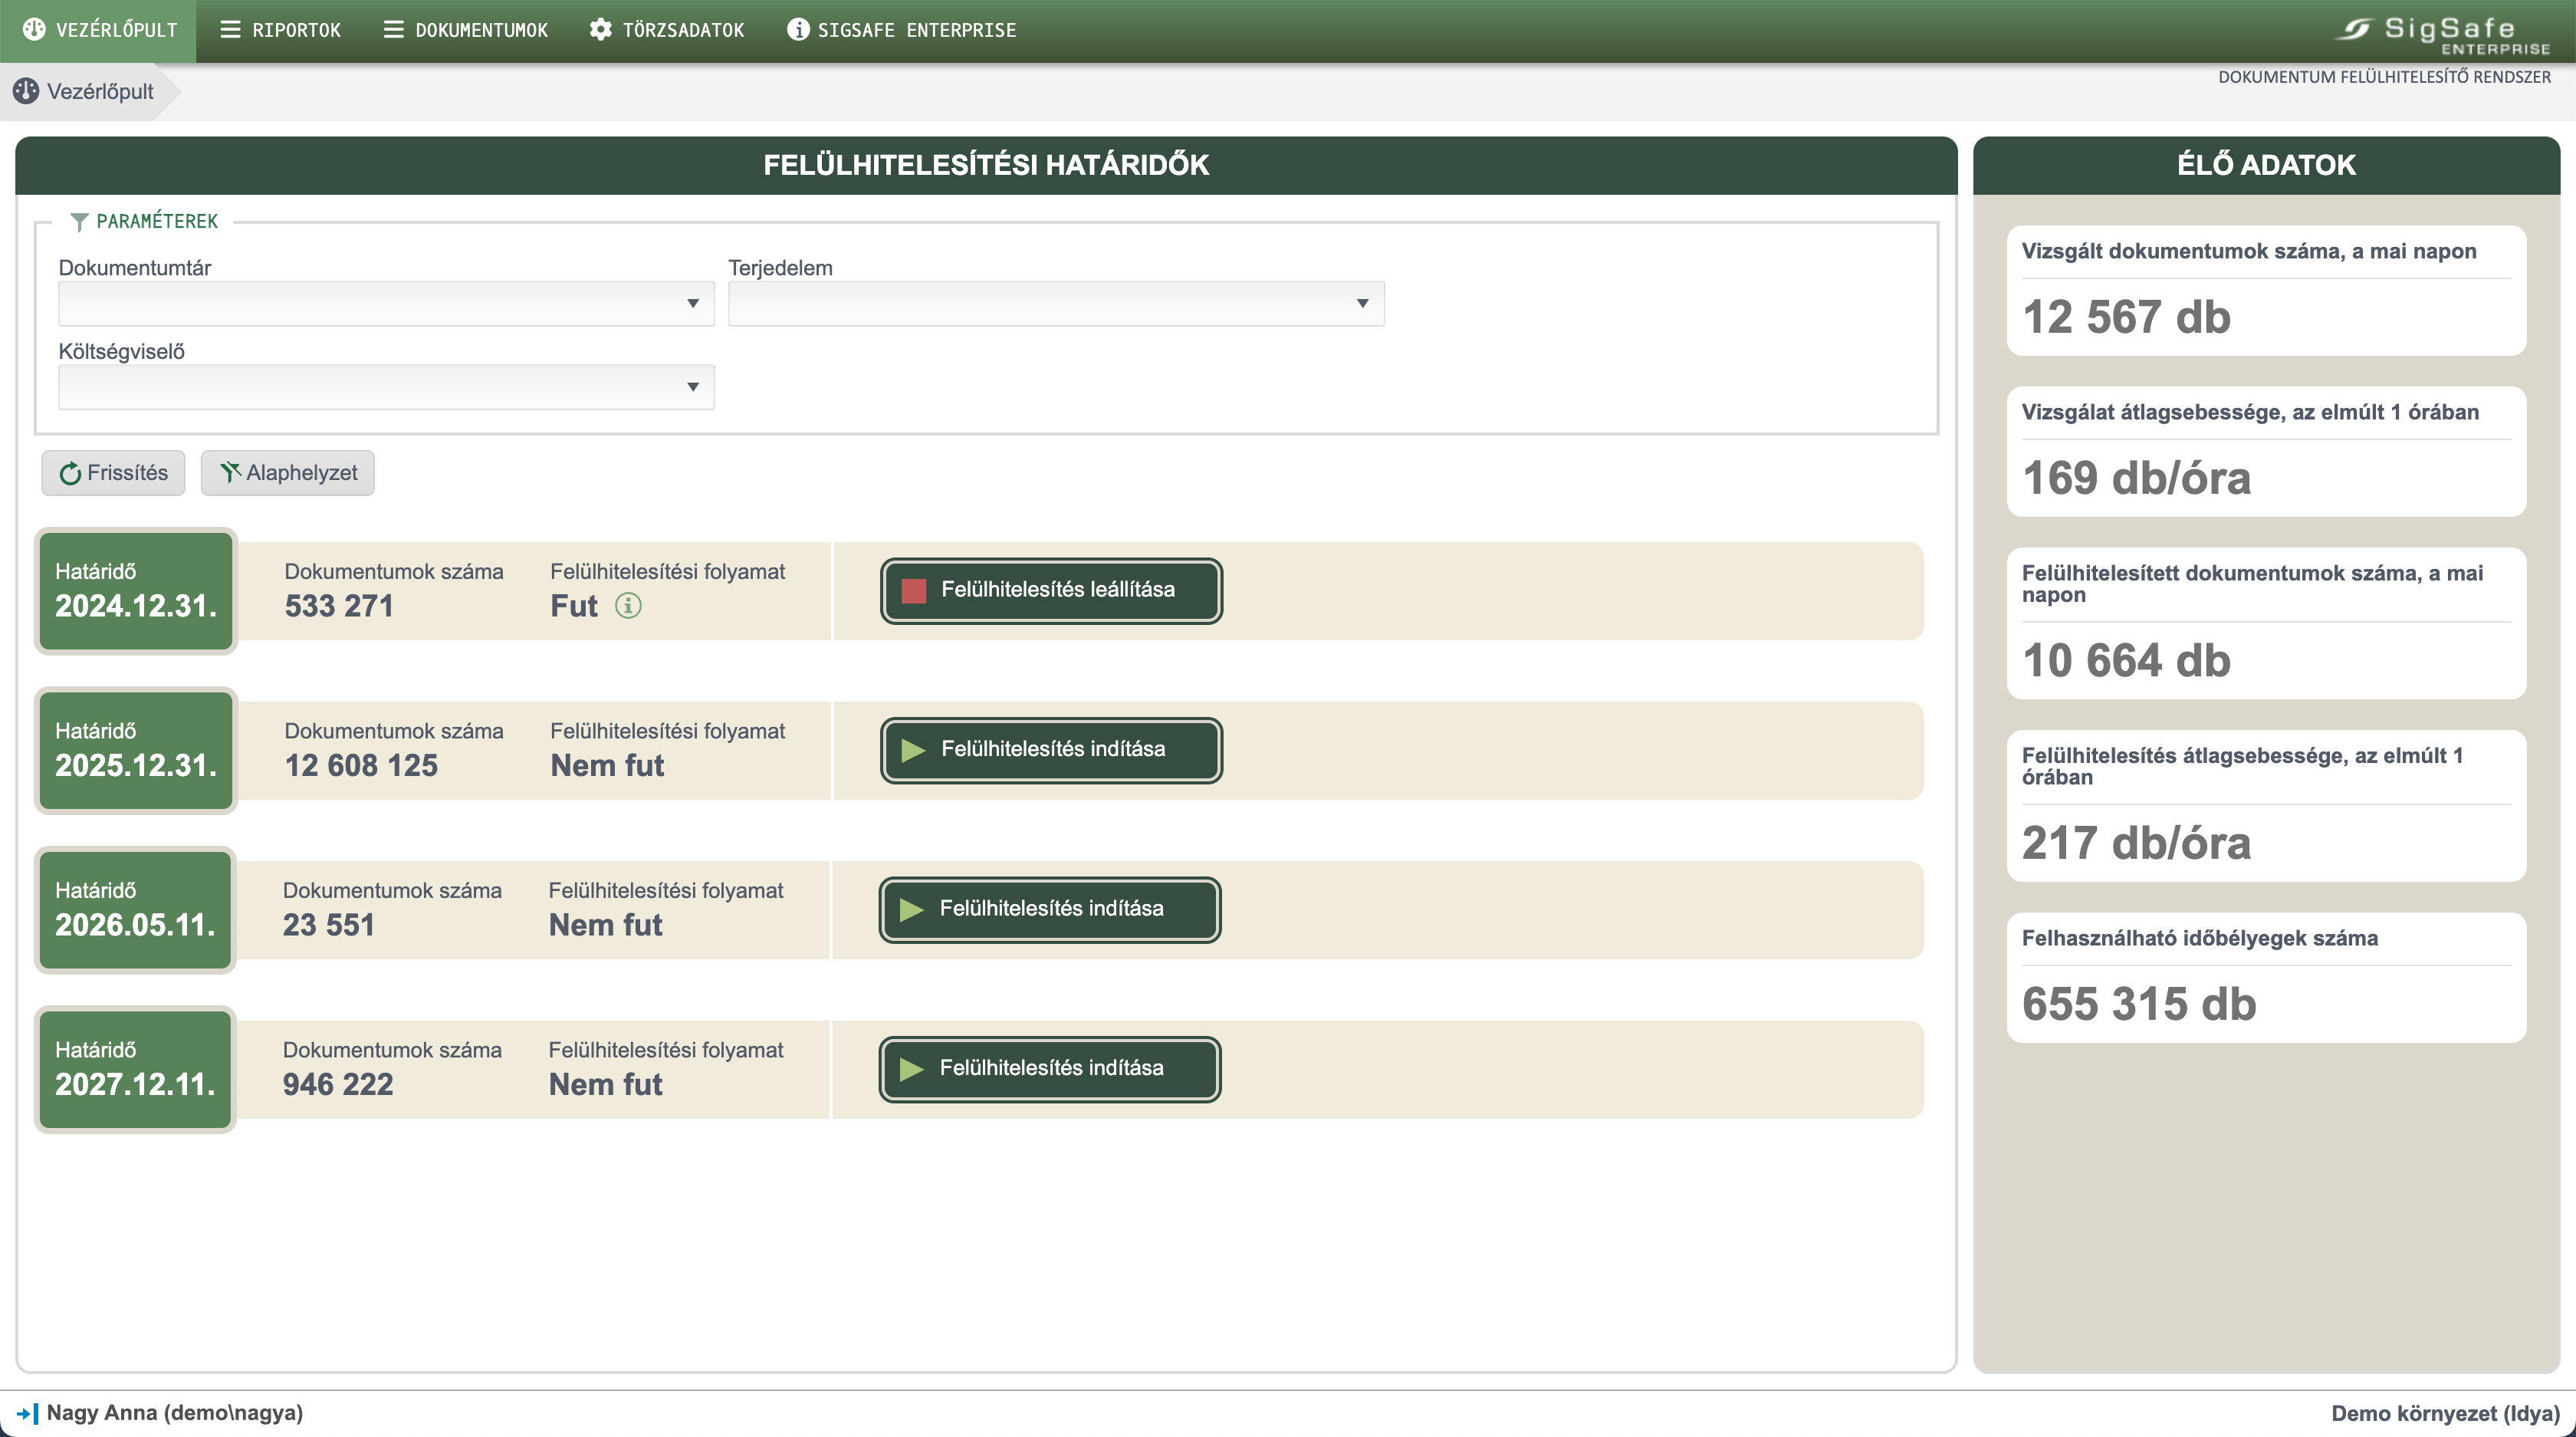The height and width of the screenshot is (1437, 2576).
Task: Open the Vezérlőpult menu tab
Action: click(x=99, y=30)
